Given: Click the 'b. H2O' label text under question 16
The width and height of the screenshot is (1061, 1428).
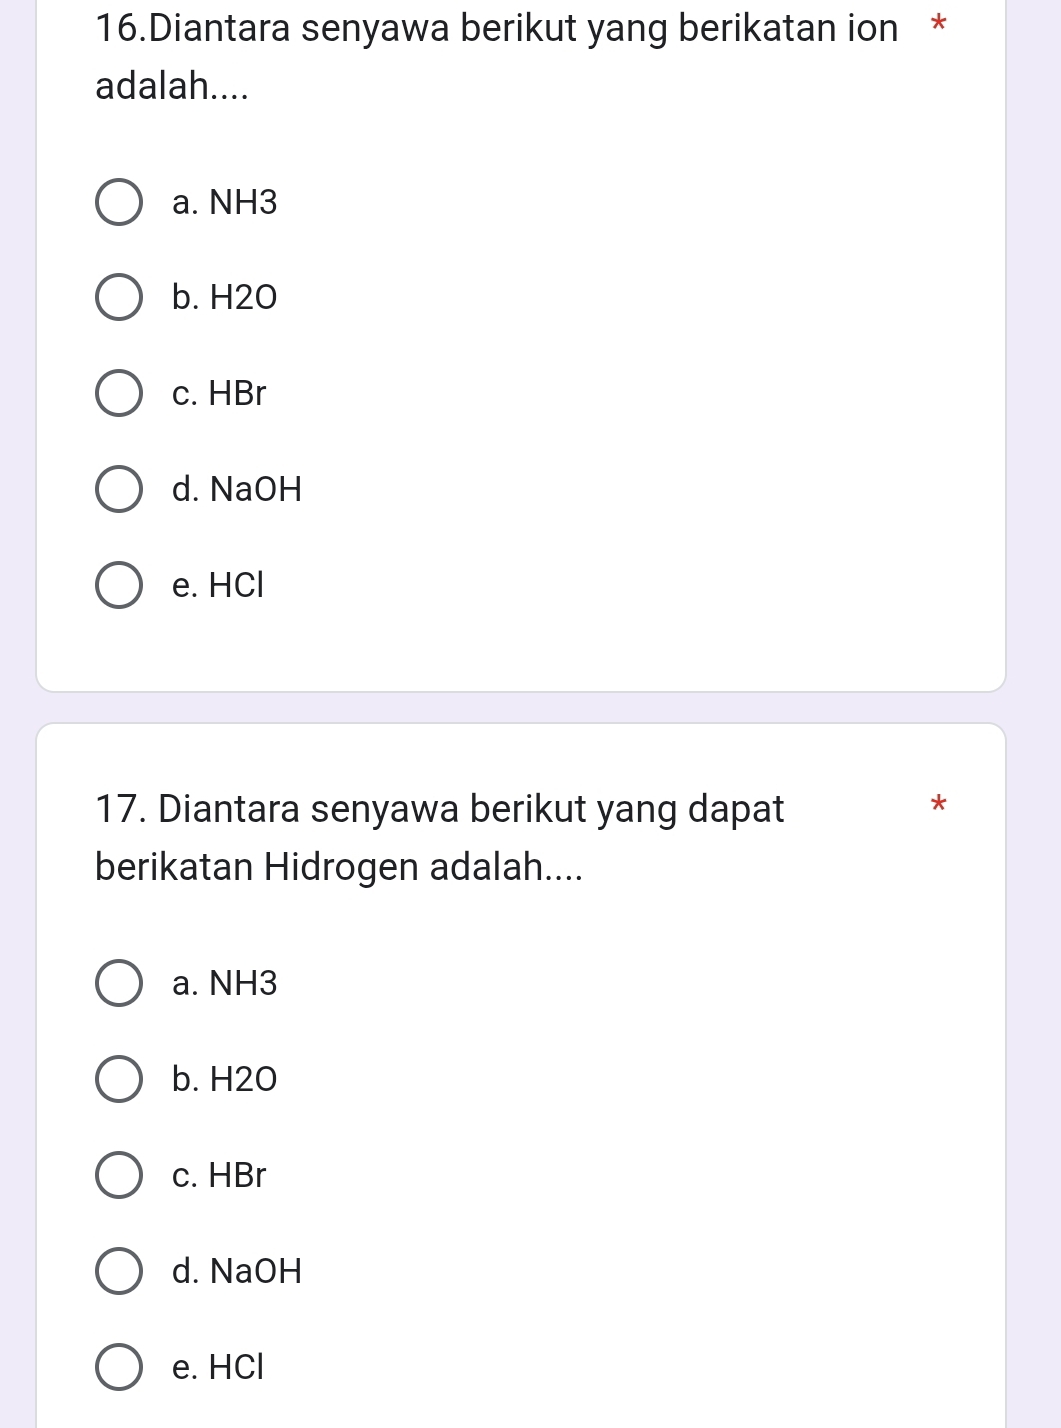Looking at the screenshot, I should click(224, 298).
